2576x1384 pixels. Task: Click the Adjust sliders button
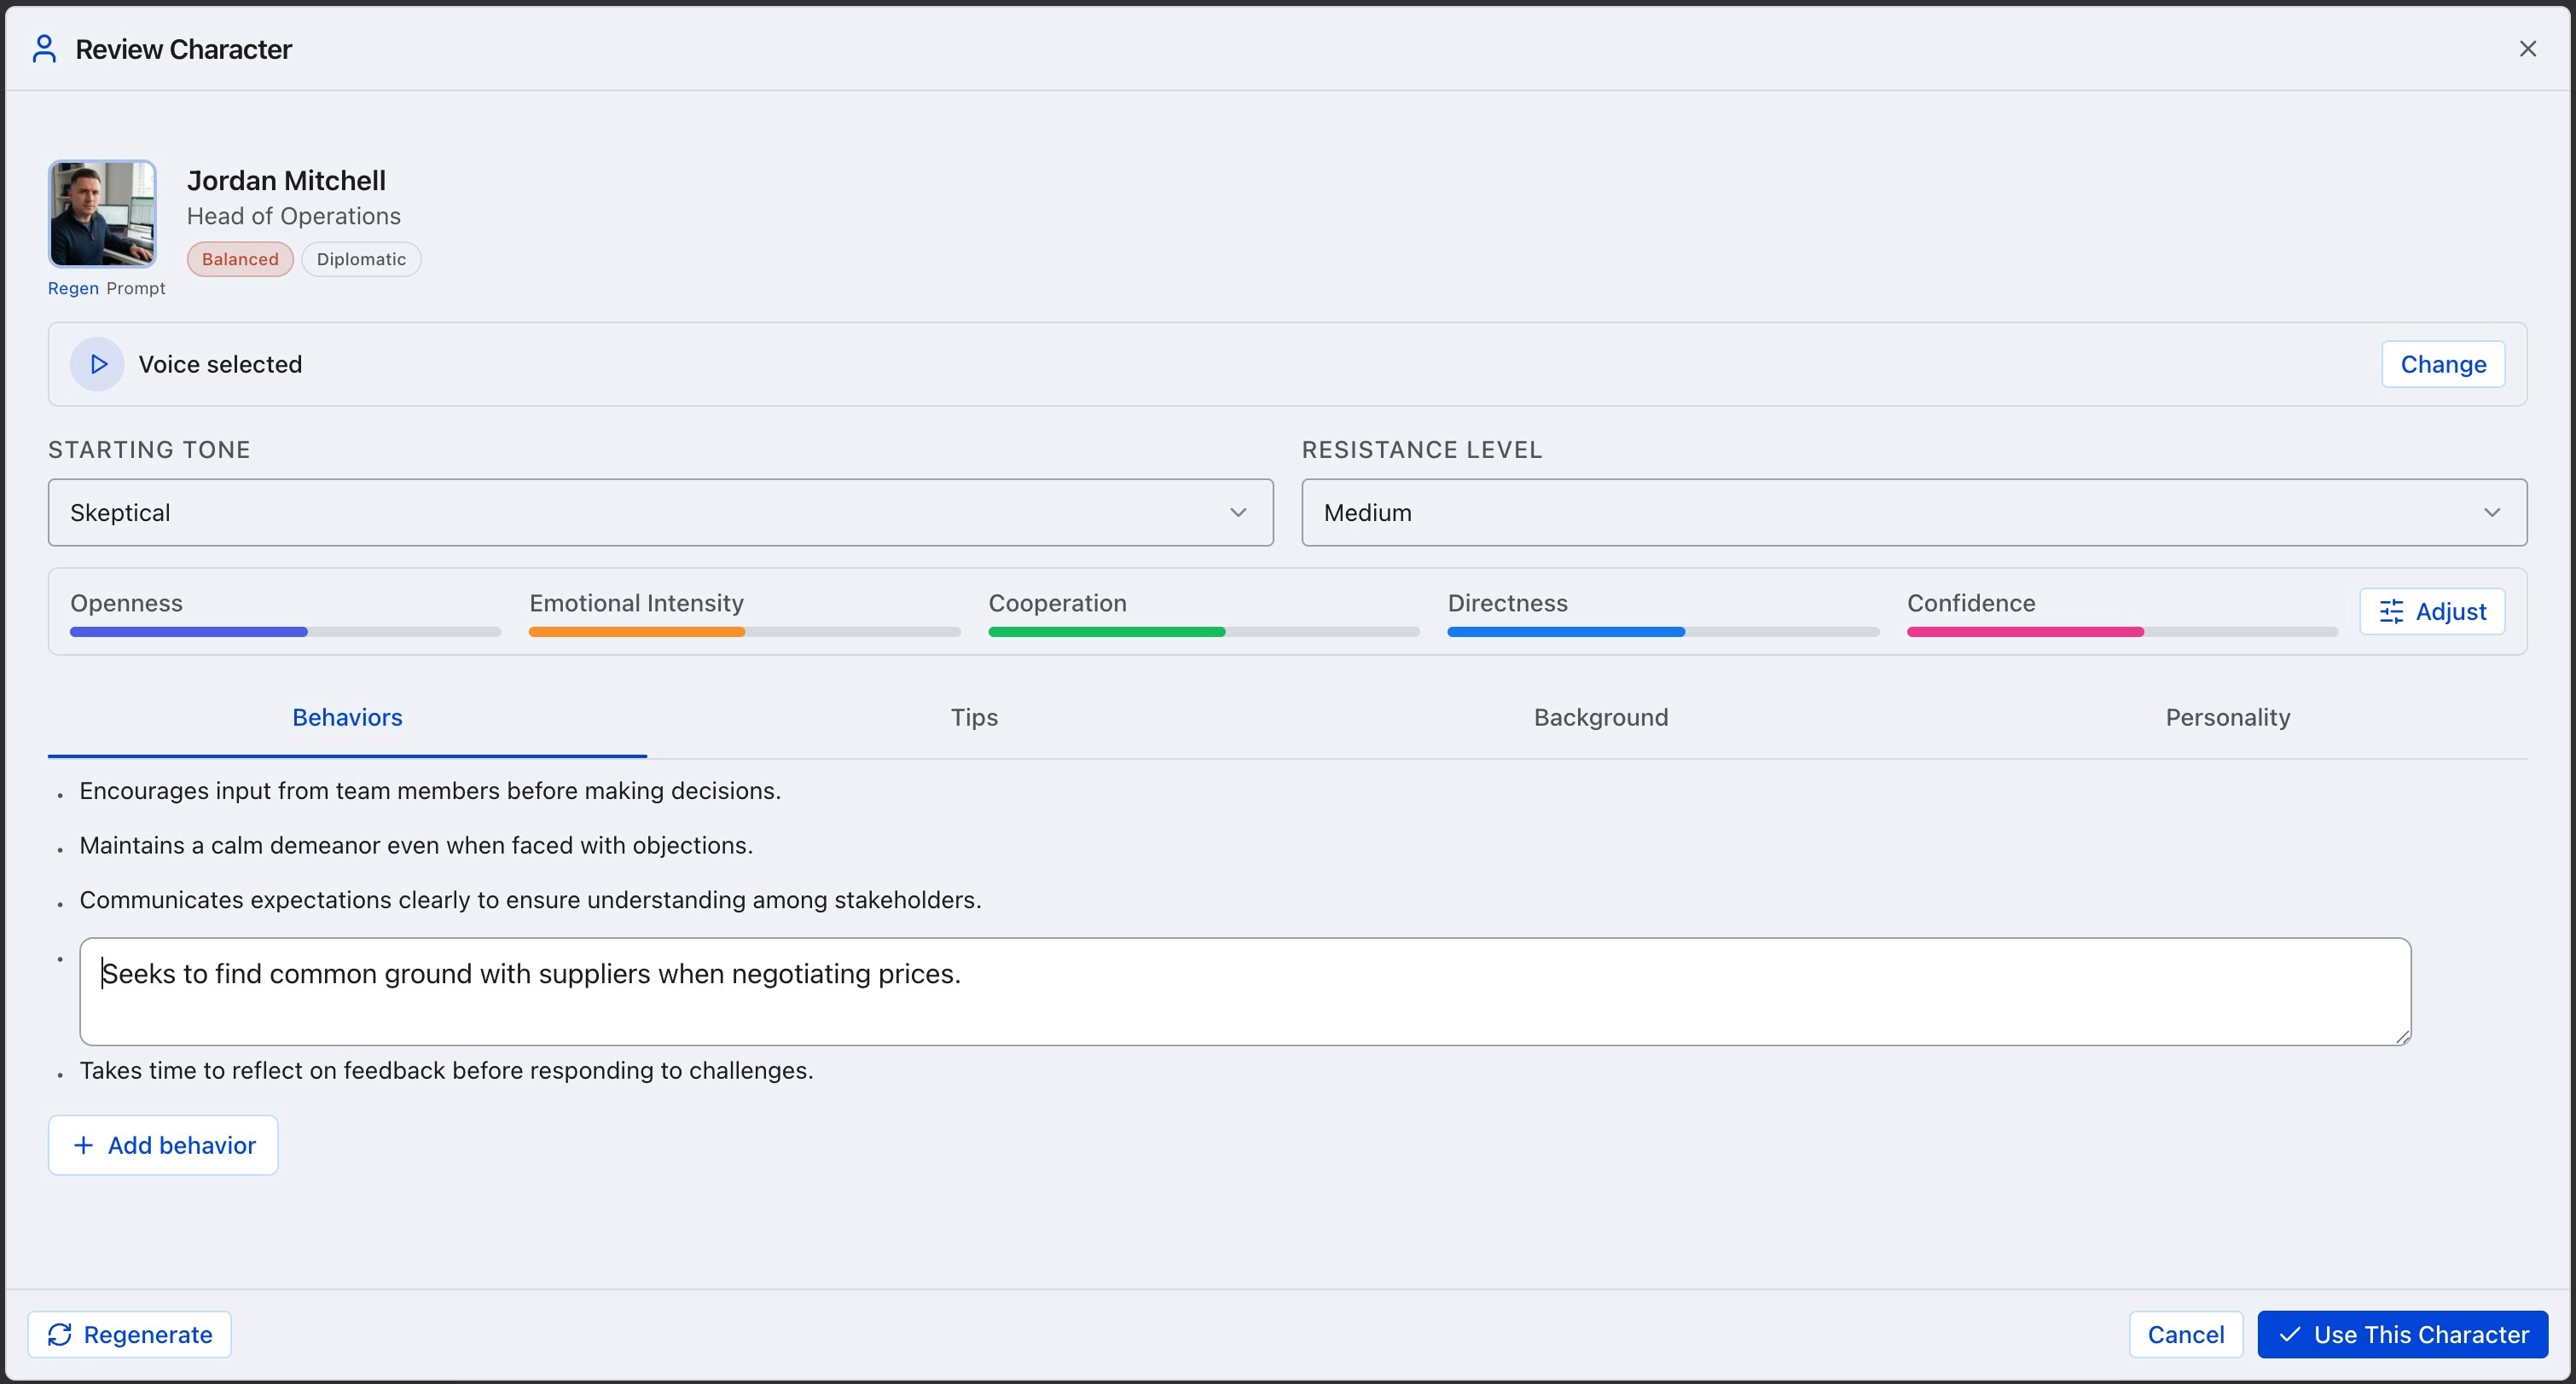[x=2431, y=611]
